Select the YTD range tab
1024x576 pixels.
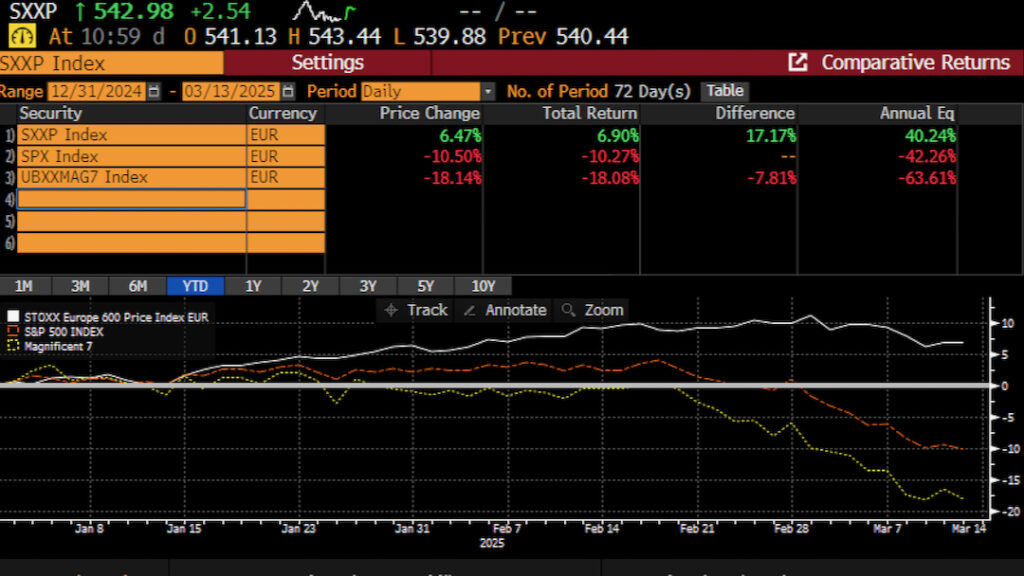195,286
